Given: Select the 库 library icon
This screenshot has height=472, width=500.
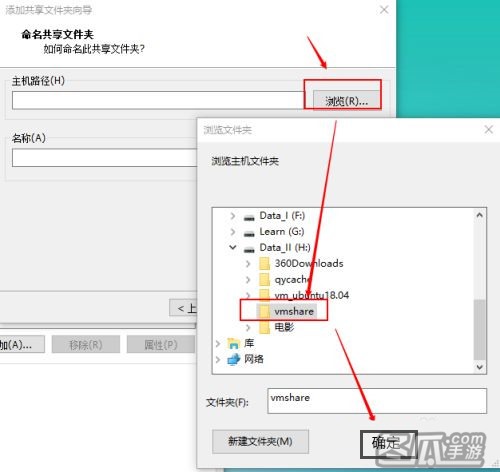Looking at the screenshot, I should 233,343.
